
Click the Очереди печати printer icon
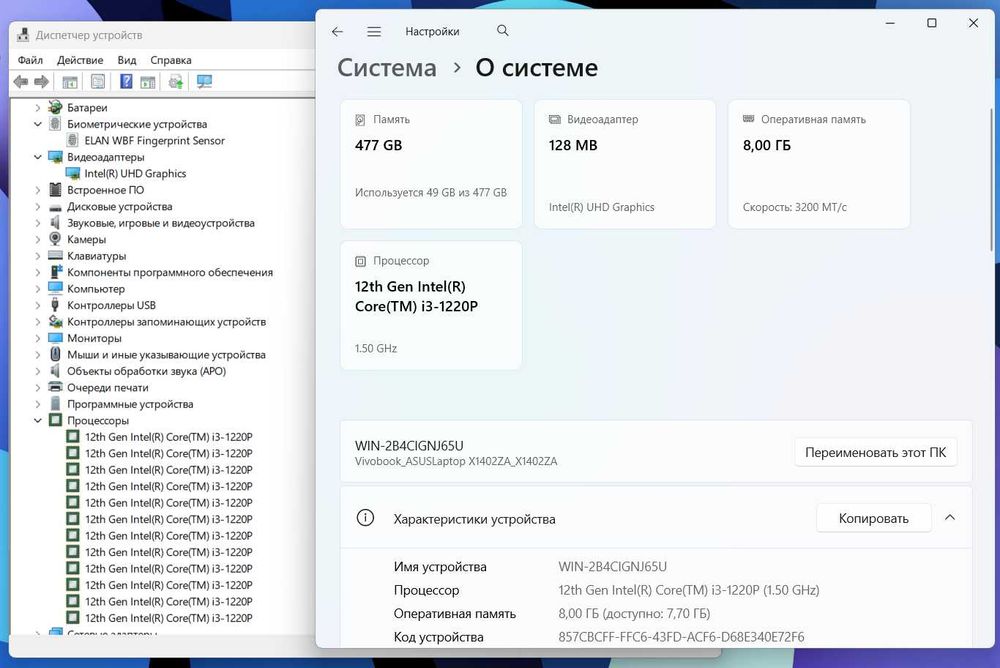click(x=55, y=387)
